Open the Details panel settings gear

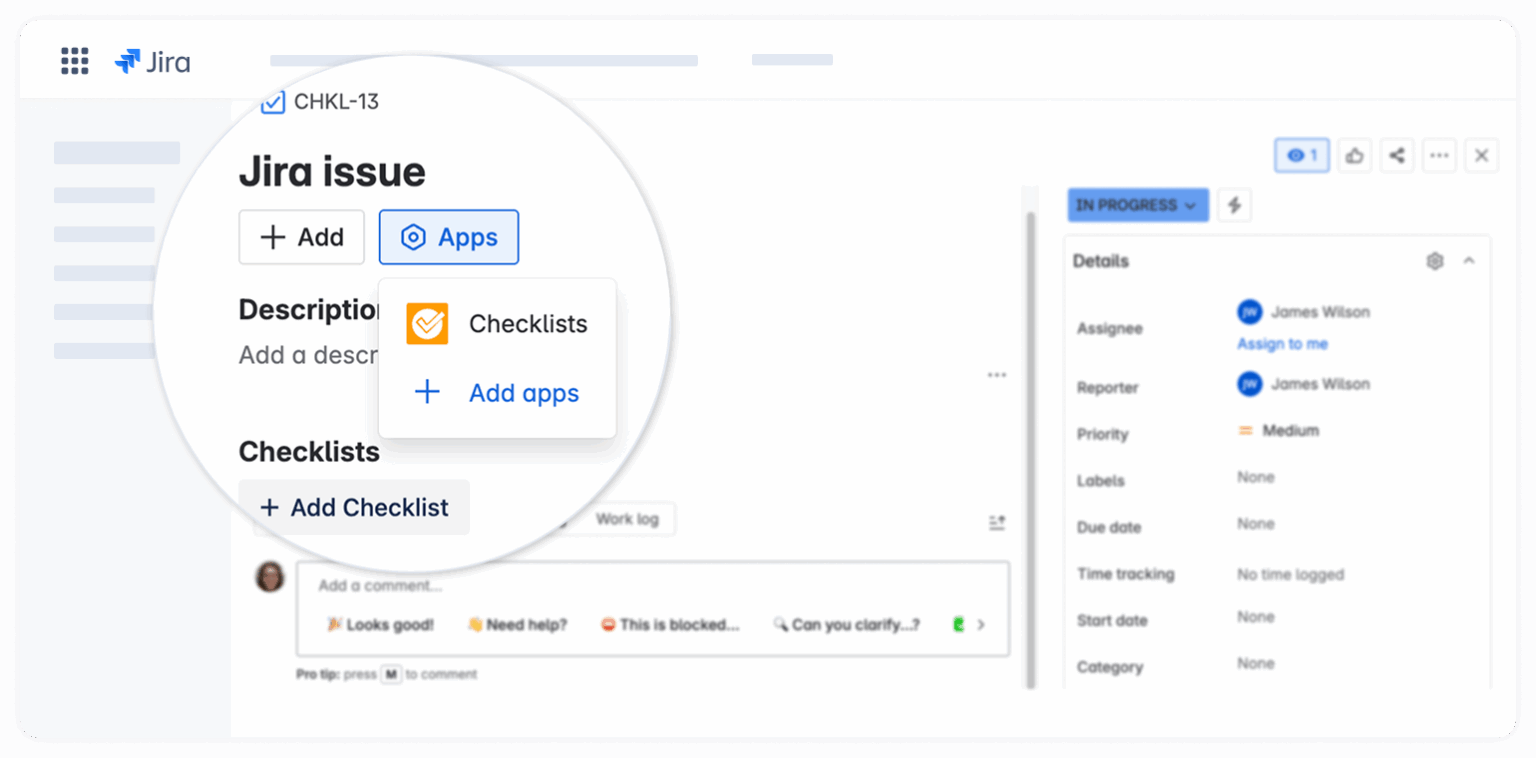click(1435, 261)
